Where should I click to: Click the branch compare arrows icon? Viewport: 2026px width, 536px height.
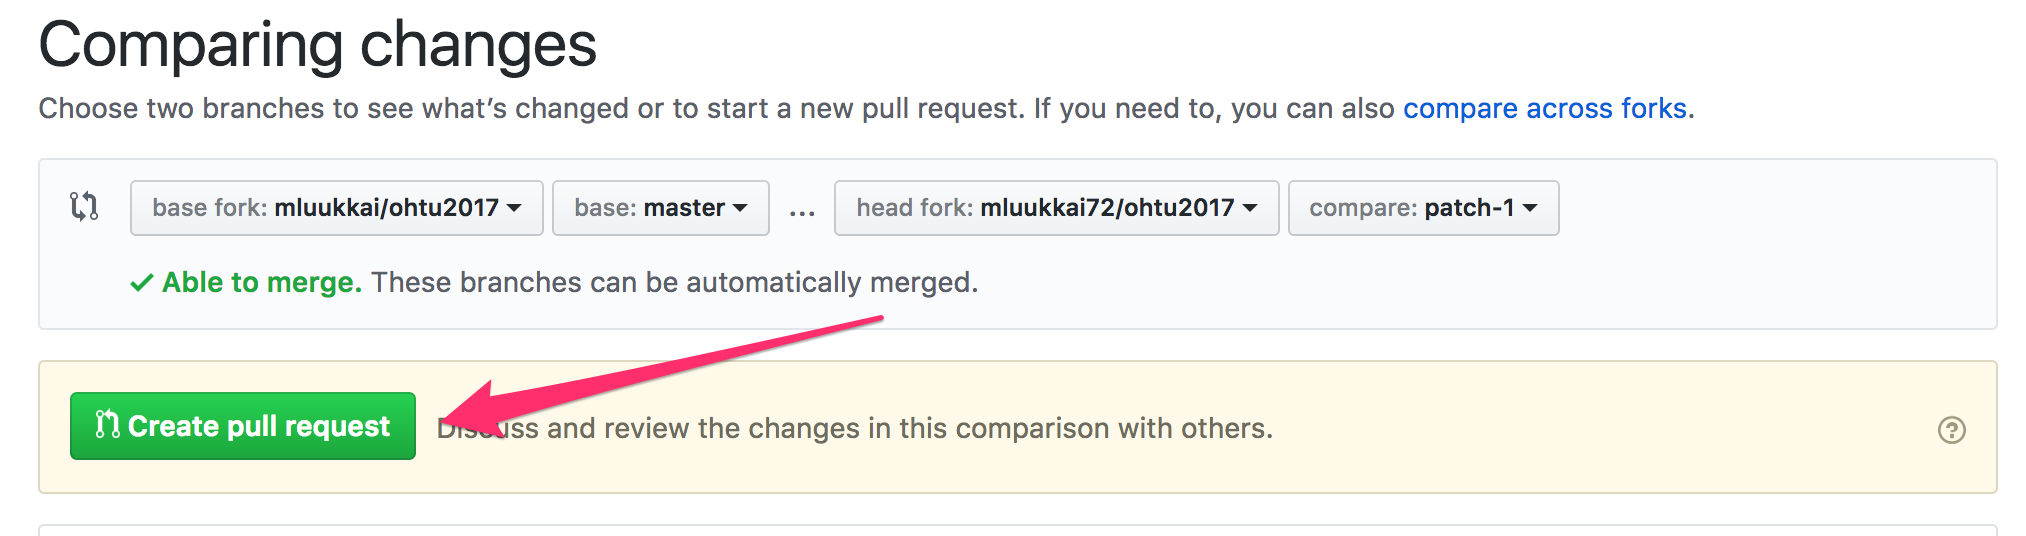point(84,207)
